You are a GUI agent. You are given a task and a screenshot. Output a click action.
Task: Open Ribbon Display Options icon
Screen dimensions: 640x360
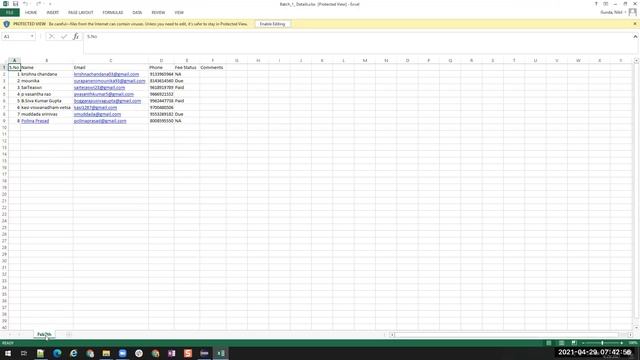[606, 4]
